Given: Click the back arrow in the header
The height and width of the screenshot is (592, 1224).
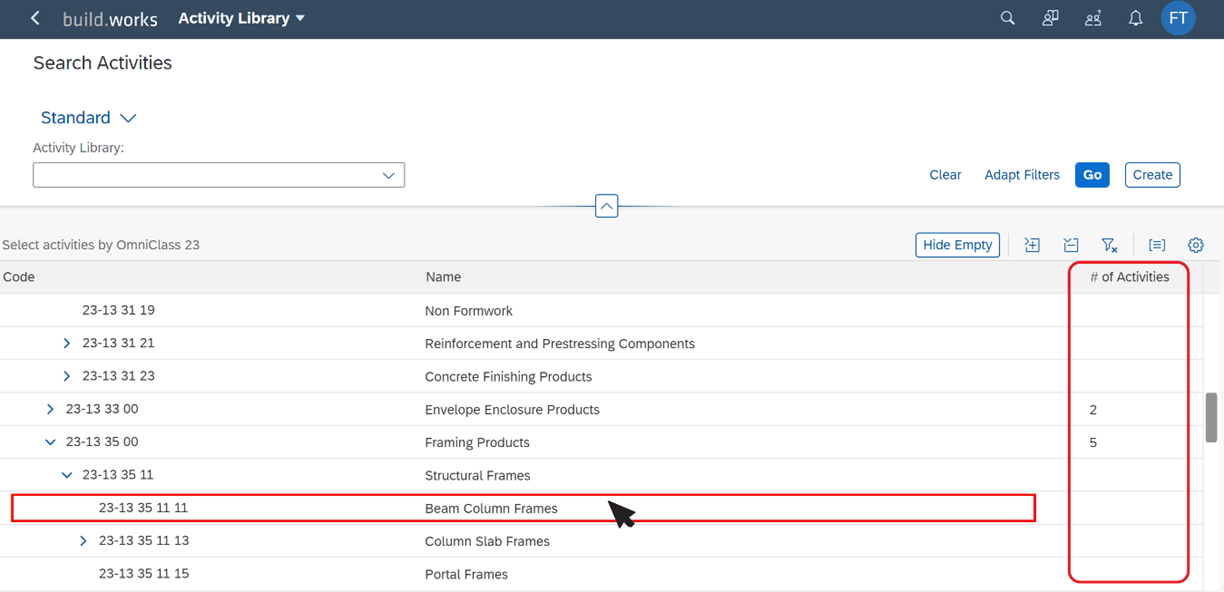Looking at the screenshot, I should 35,18.
